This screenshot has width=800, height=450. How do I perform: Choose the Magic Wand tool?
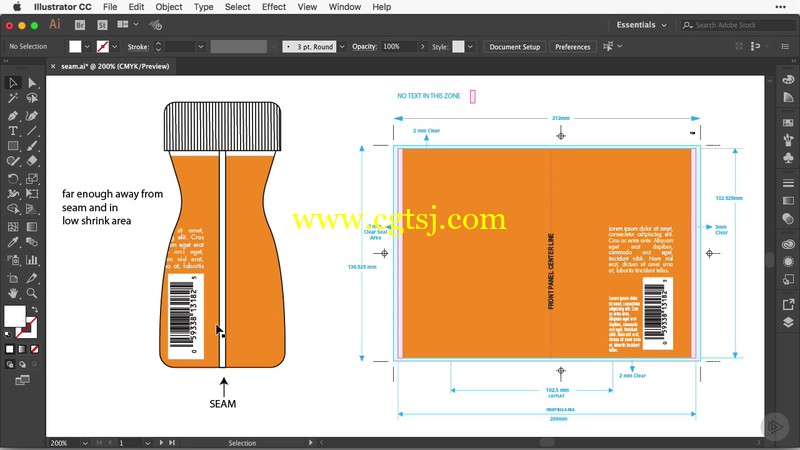click(x=13, y=98)
